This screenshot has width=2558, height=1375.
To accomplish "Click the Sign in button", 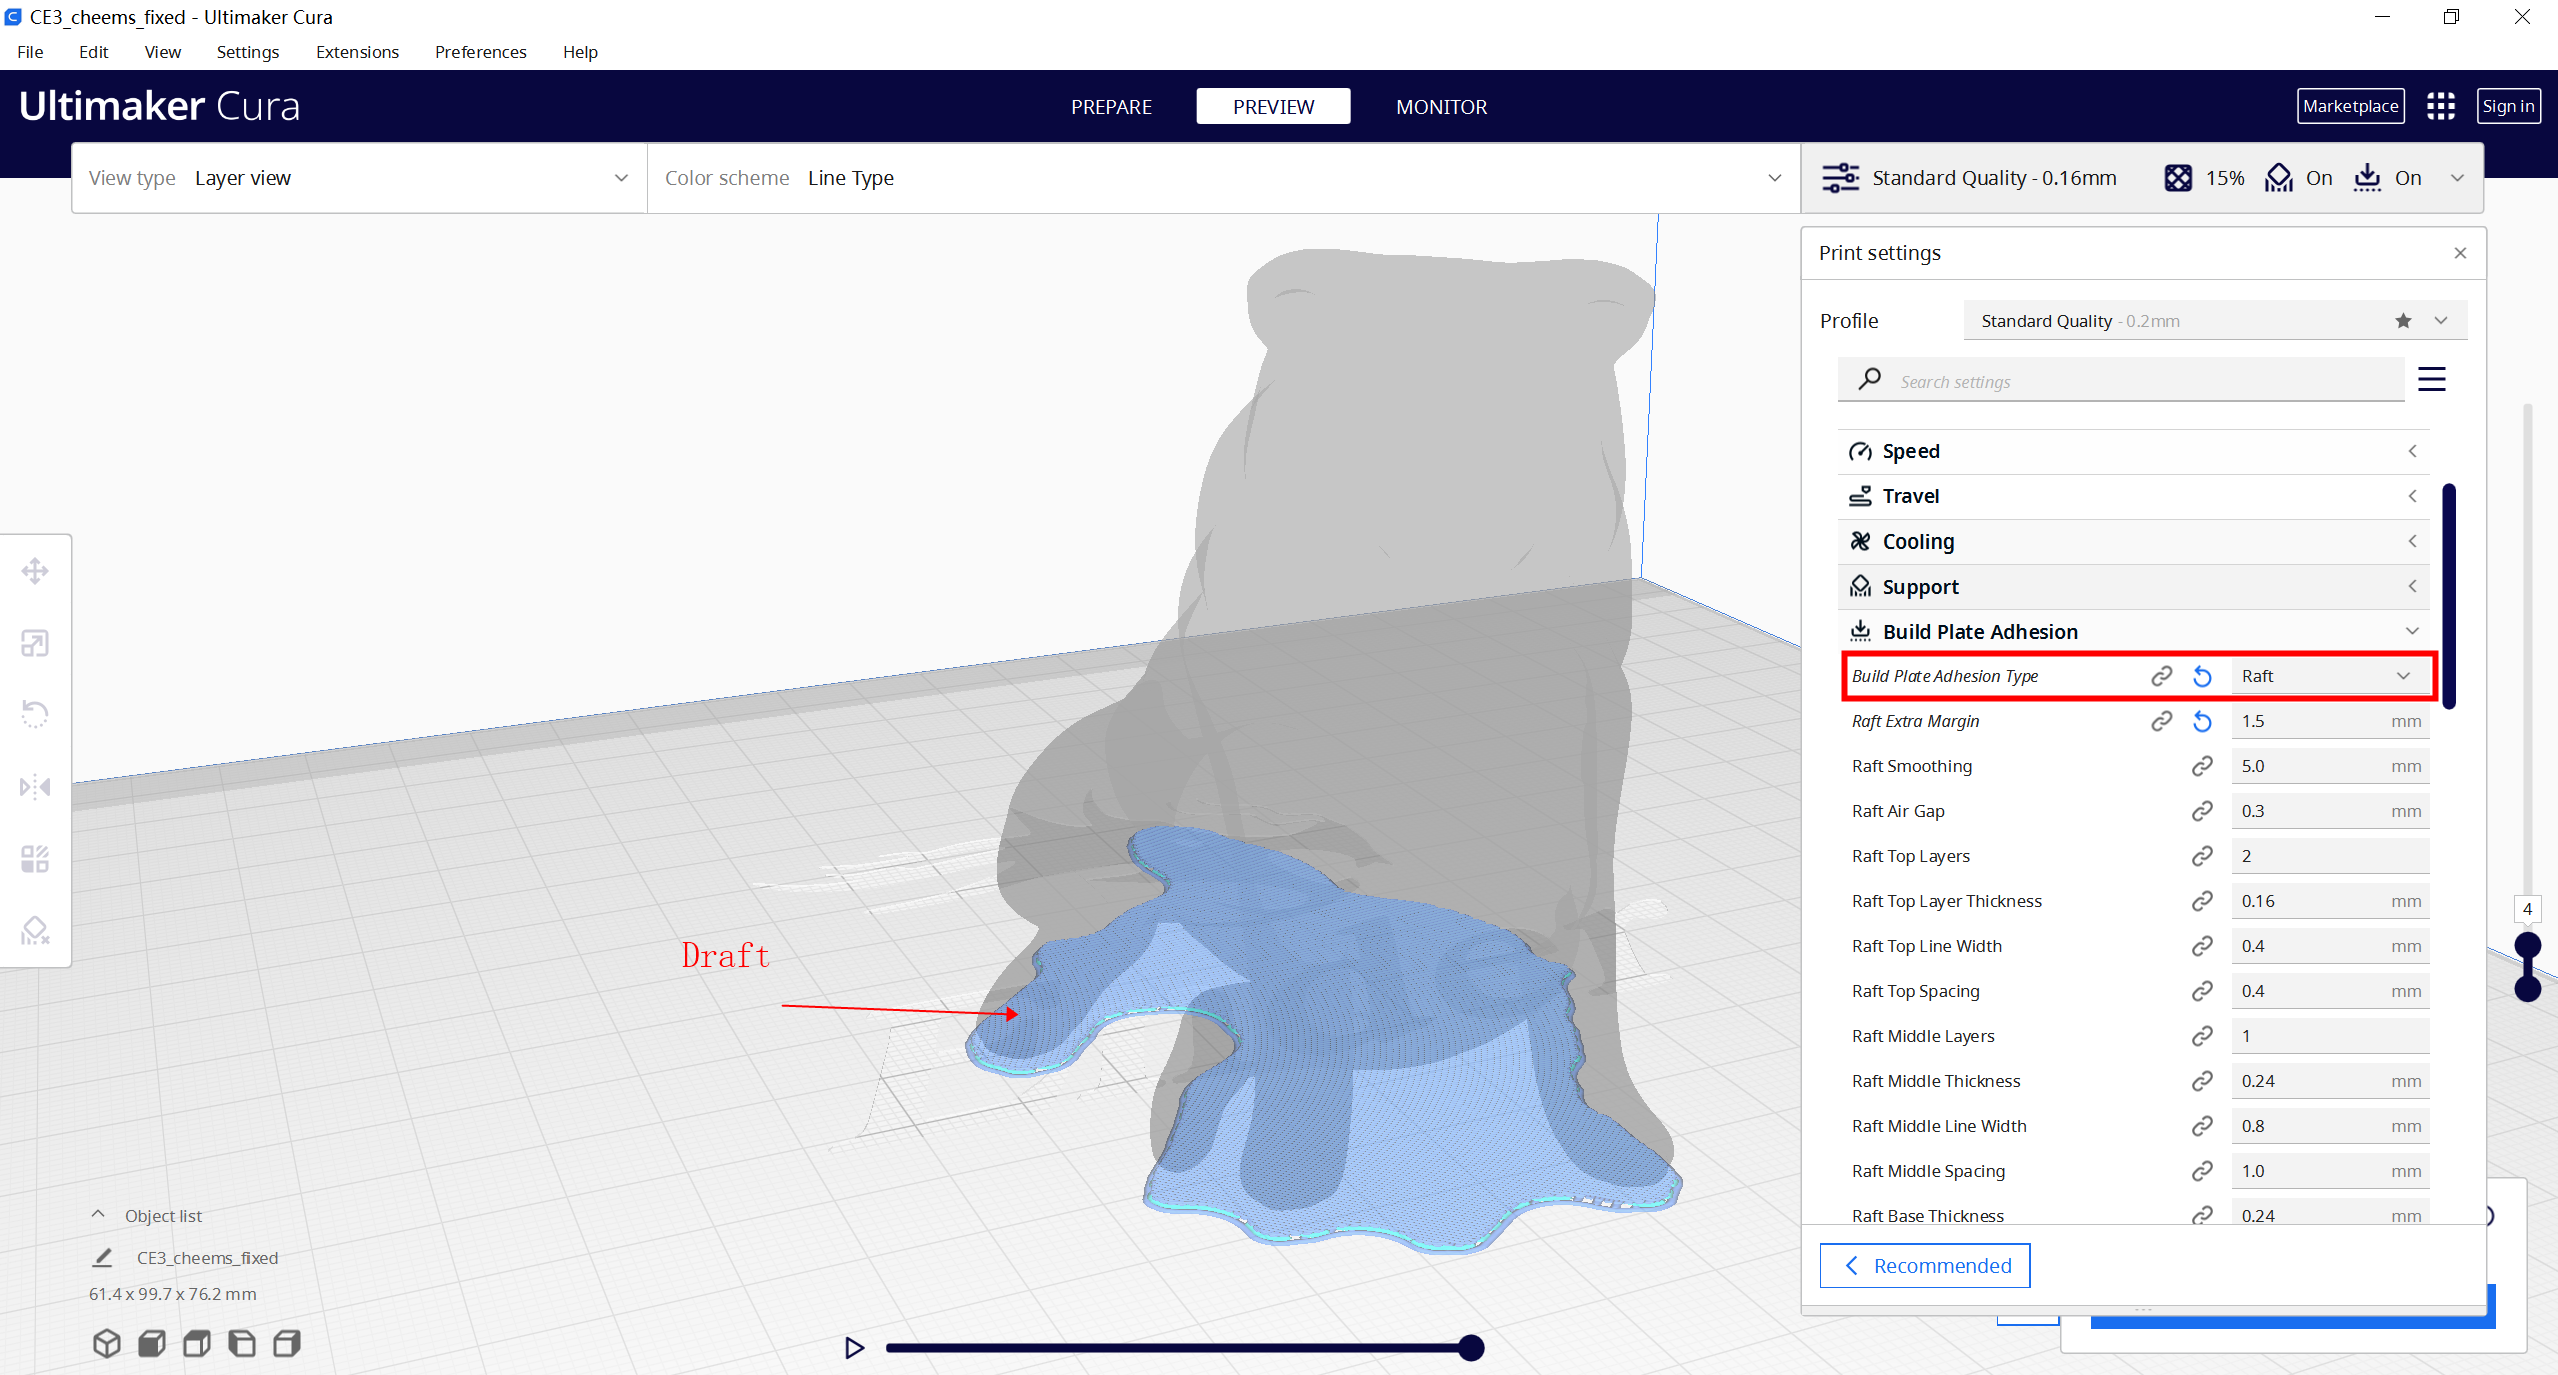I will coord(2508,106).
